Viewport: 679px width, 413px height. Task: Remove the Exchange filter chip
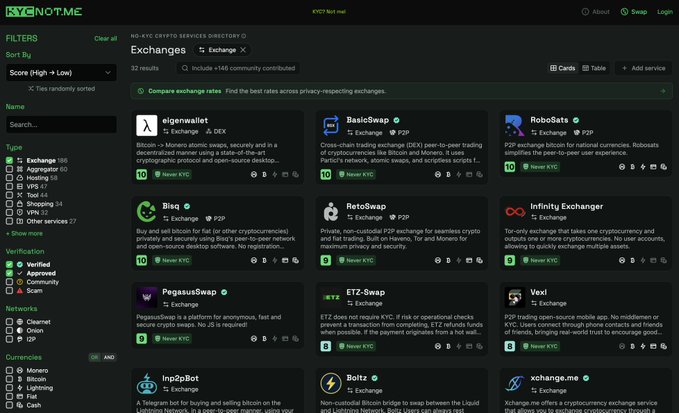pos(243,50)
